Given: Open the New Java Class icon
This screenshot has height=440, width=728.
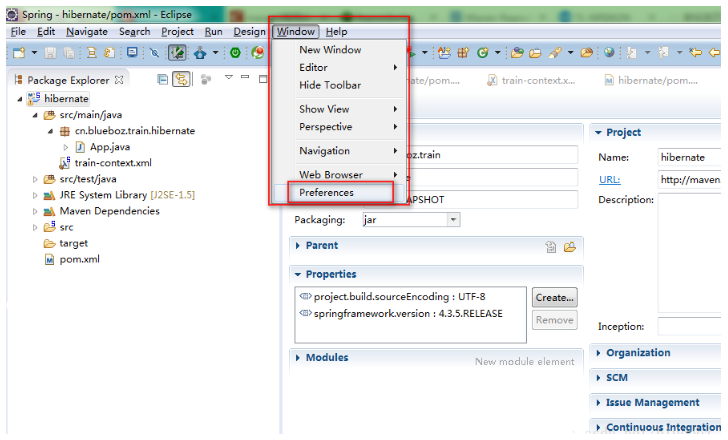Looking at the screenshot, I should [483, 53].
